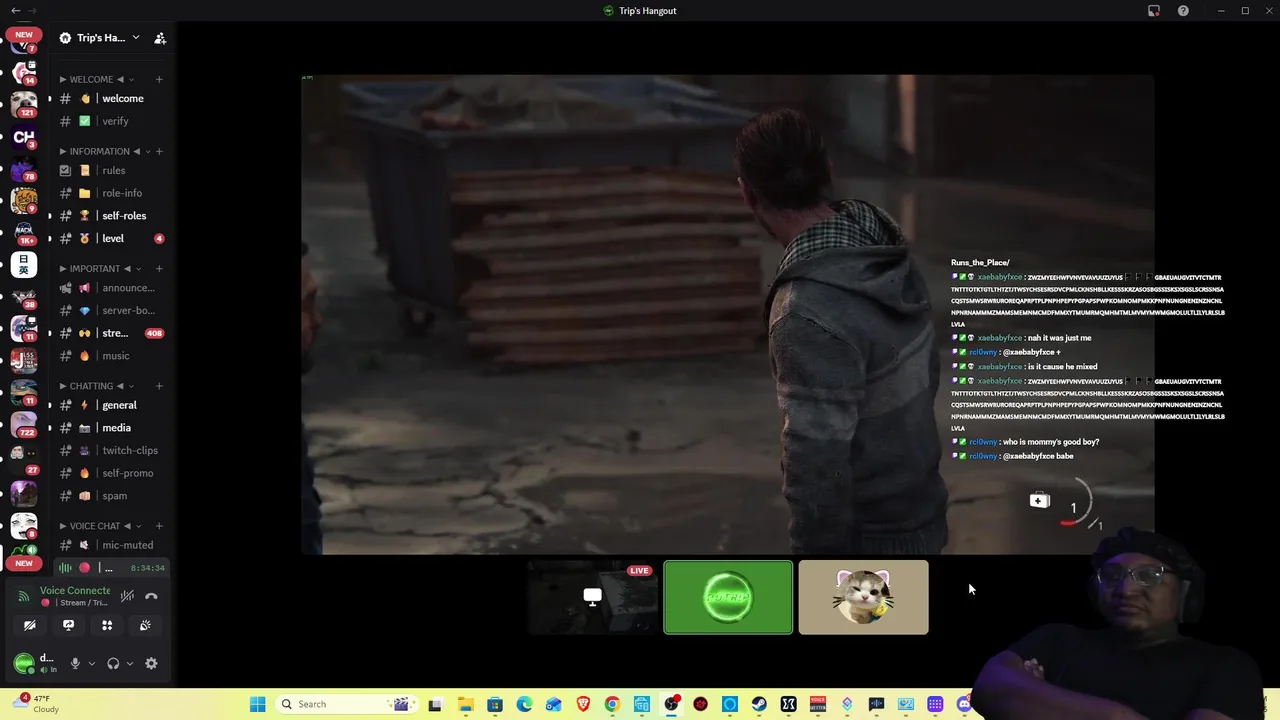Open the self-promo channel
1280x720 pixels.
pos(112,473)
